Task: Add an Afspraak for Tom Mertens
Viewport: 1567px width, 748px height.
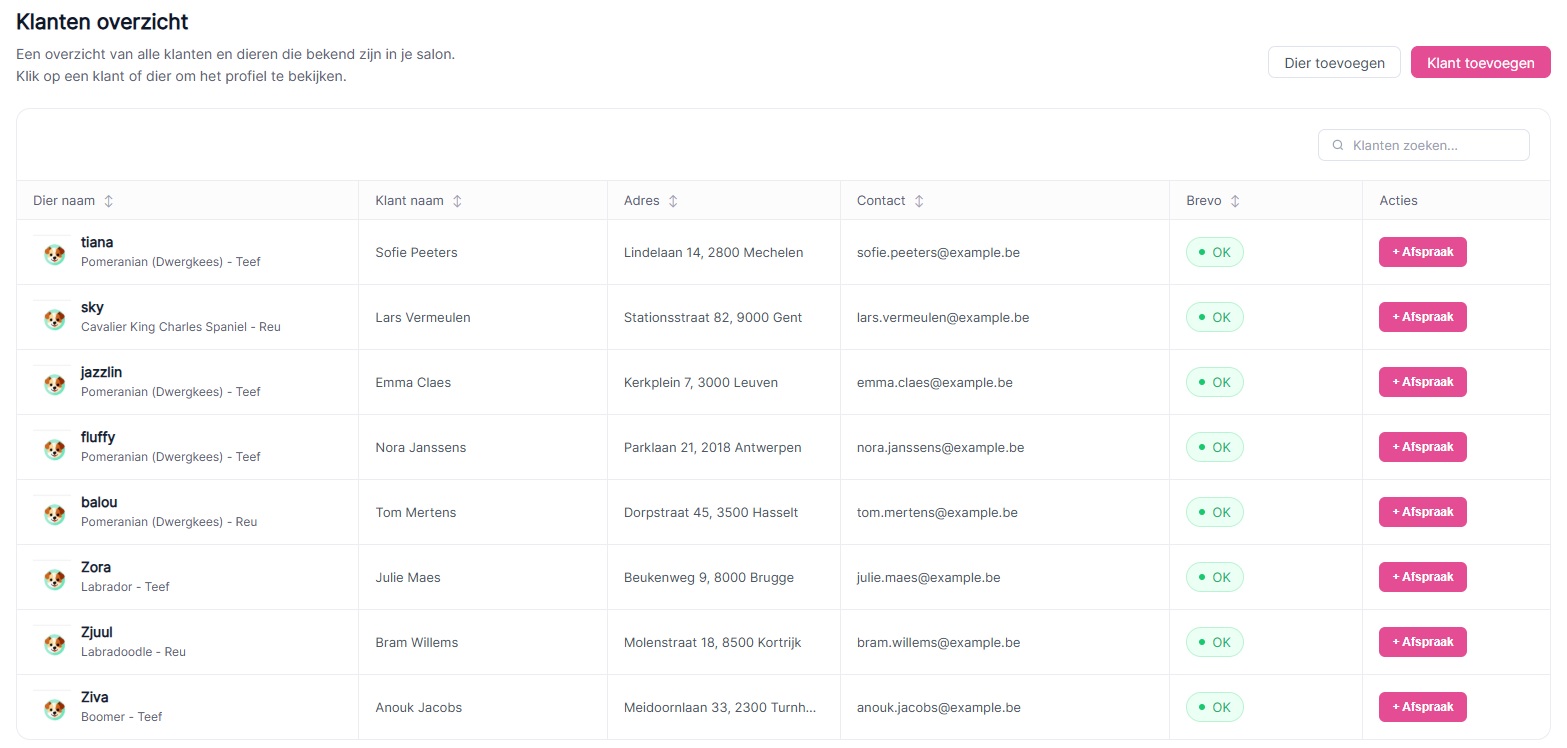Action: (1422, 512)
